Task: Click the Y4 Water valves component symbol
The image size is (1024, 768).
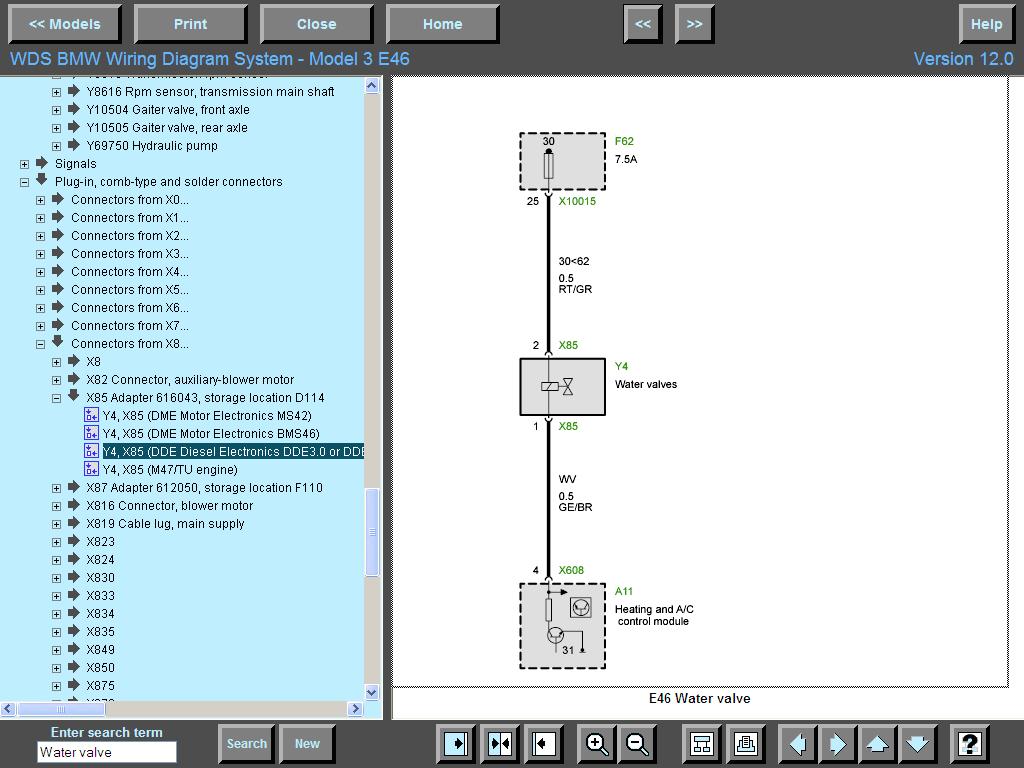Action: pos(562,387)
